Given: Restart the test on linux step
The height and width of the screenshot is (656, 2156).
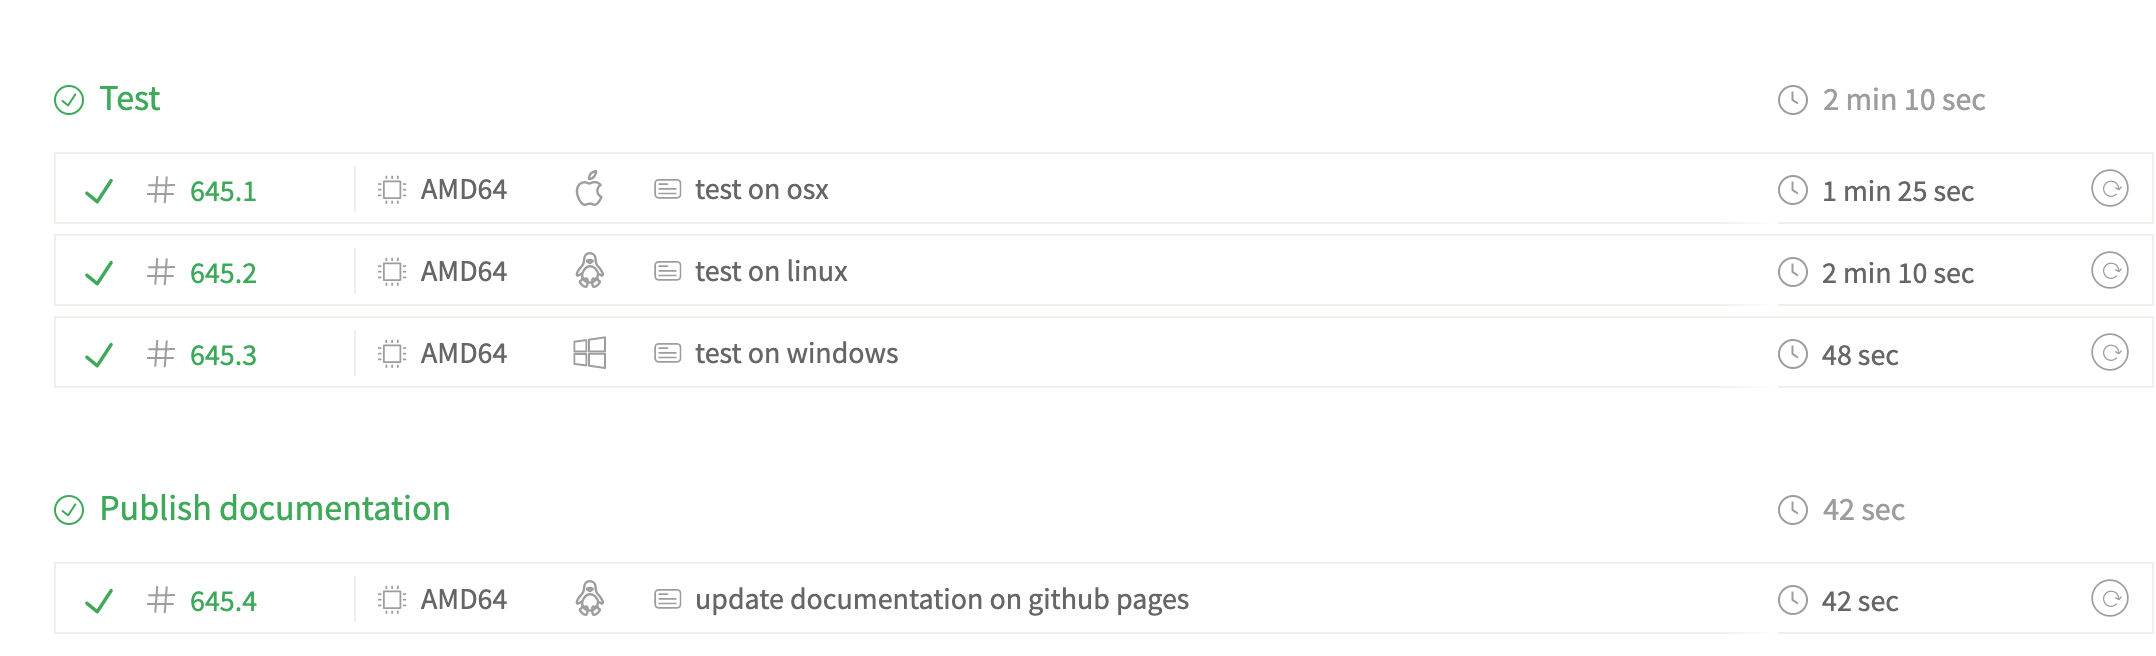Looking at the screenshot, I should coord(2111,271).
